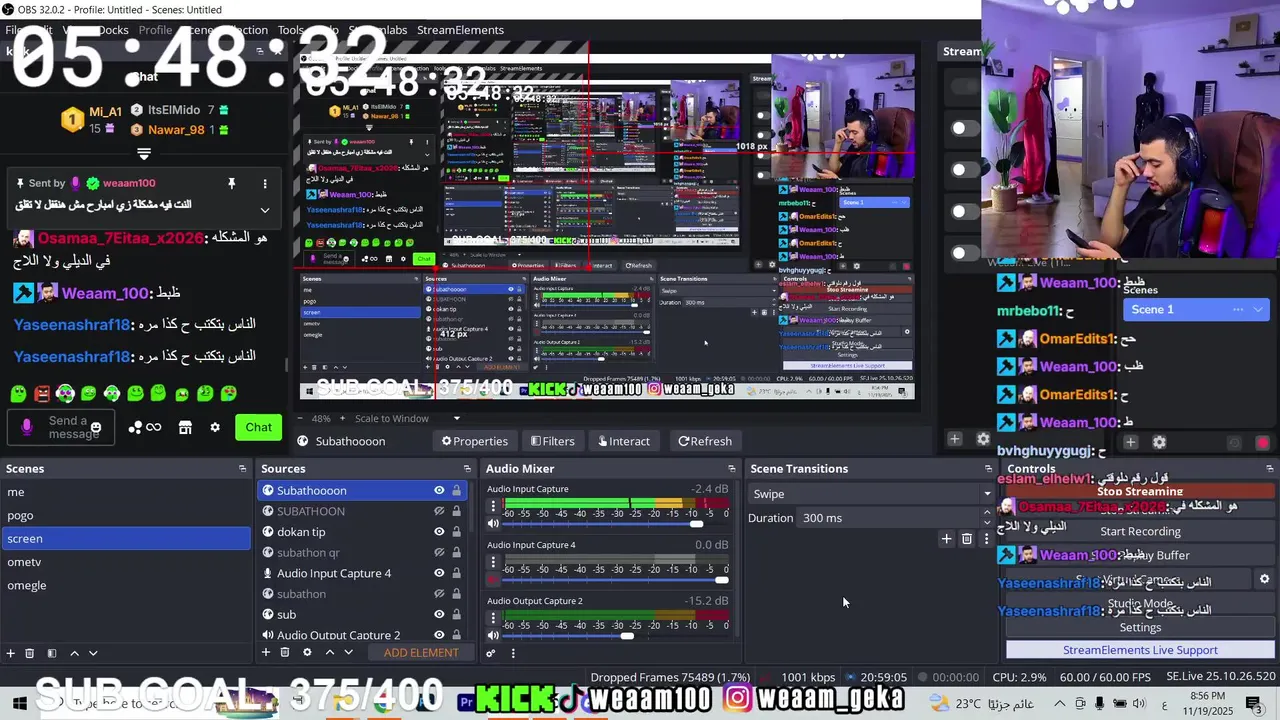Delete selected source with the trash icon
The width and height of the screenshot is (1280, 720).
coord(285,652)
